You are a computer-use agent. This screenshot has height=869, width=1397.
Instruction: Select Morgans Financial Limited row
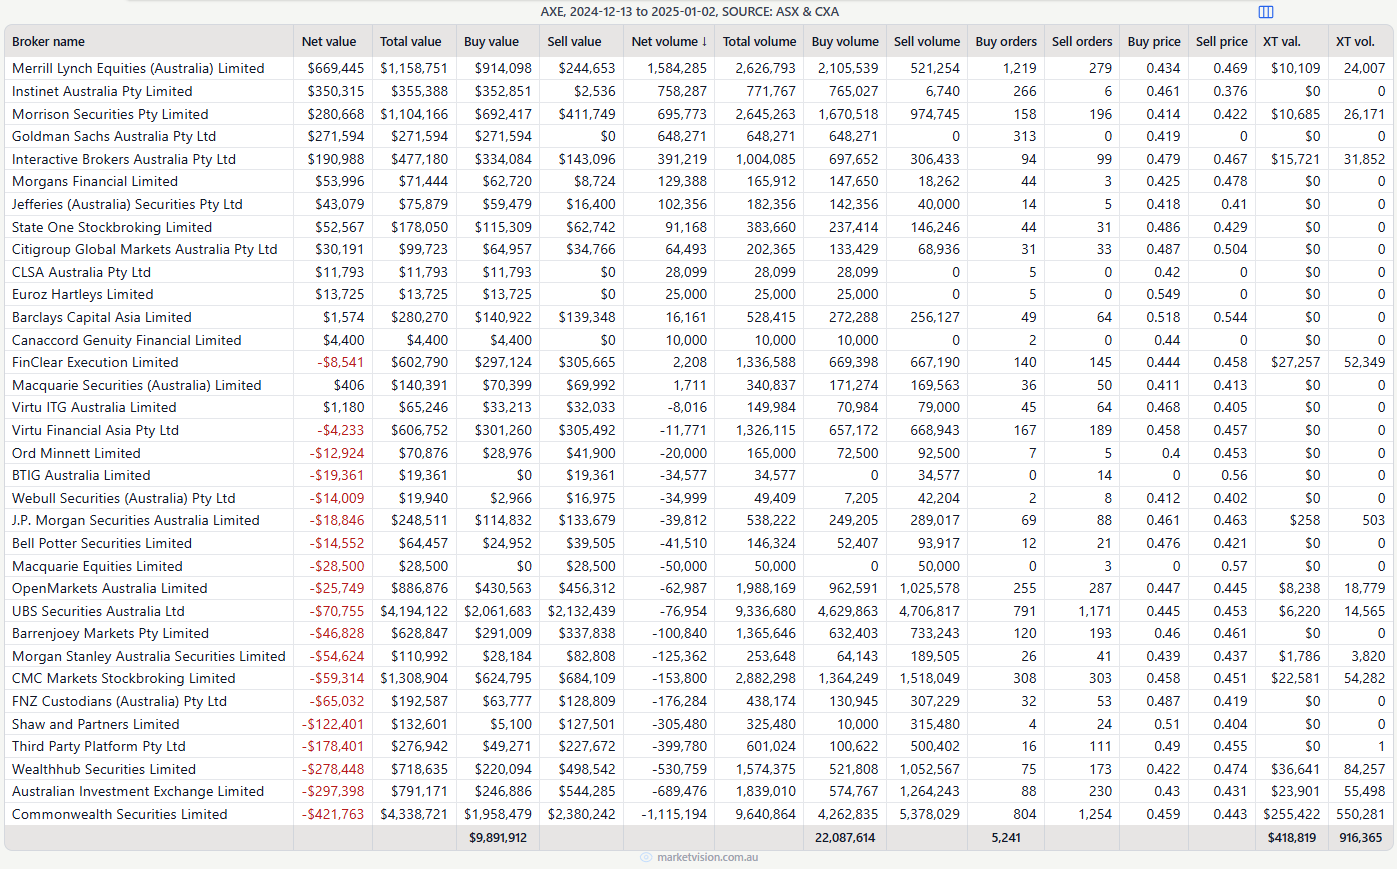pyautogui.click(x=698, y=181)
